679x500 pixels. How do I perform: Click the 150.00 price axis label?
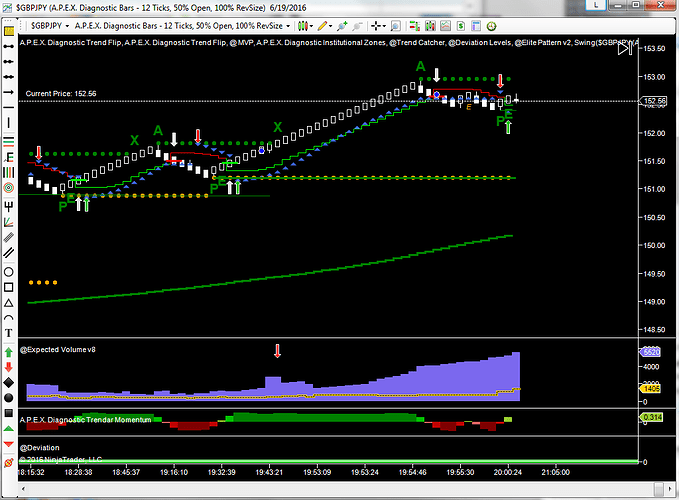pyautogui.click(x=654, y=245)
